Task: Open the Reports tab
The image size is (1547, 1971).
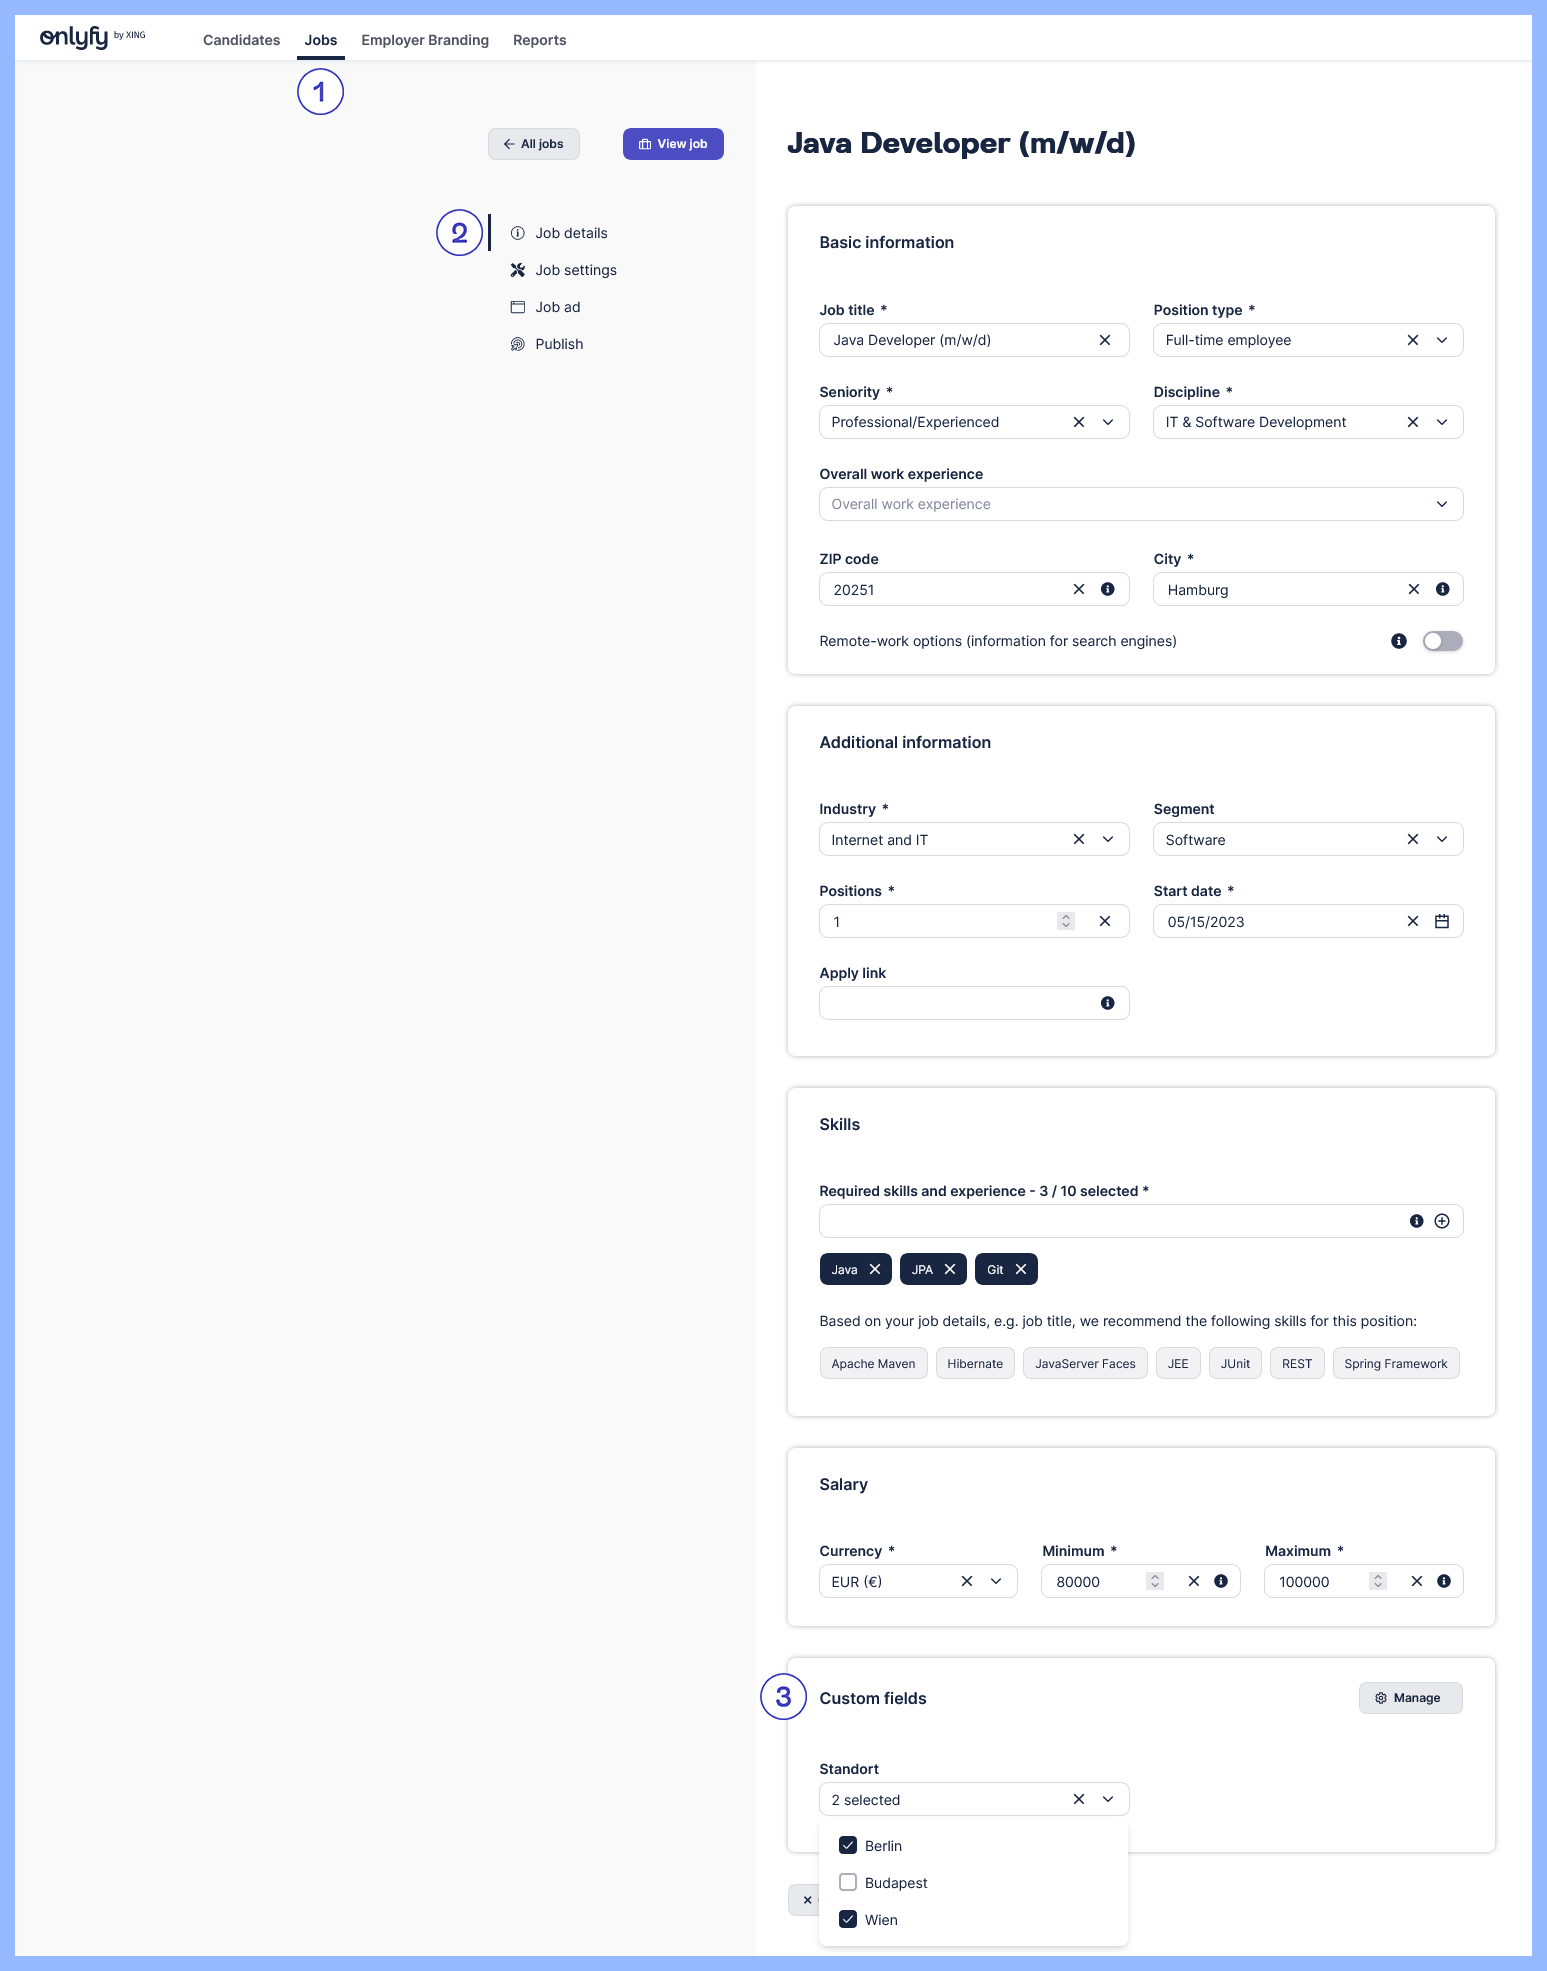Action: (x=540, y=40)
